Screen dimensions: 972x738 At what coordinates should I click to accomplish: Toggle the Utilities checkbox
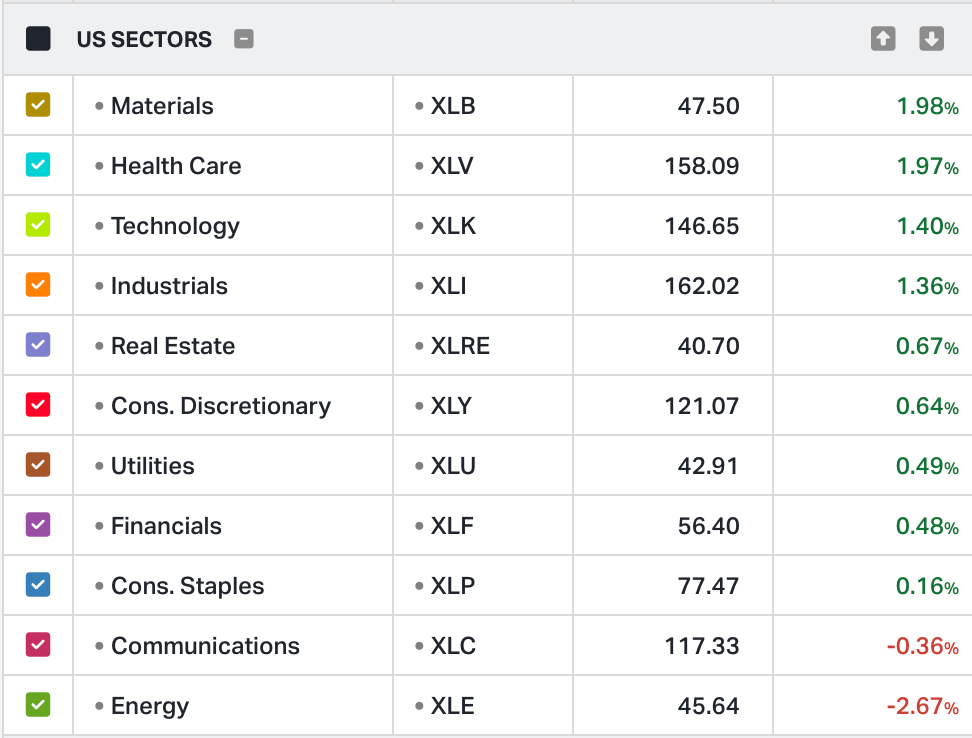click(x=38, y=465)
